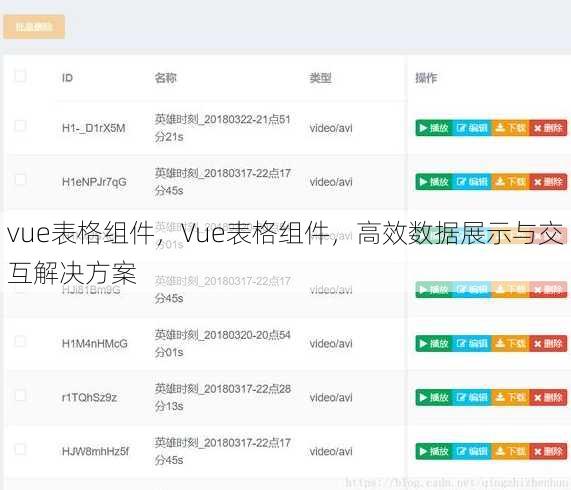Edit the HJi81Bm9G row
This screenshot has height=490, width=571.
click(472, 289)
